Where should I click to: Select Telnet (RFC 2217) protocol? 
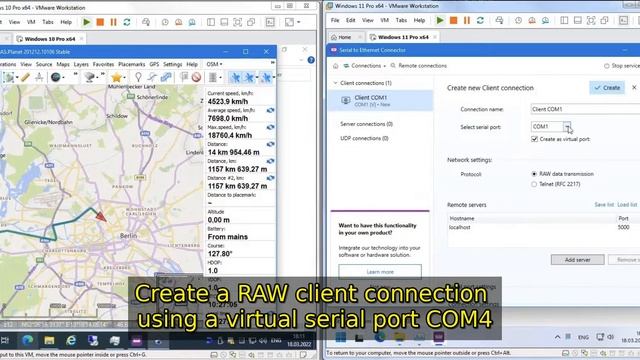point(534,184)
